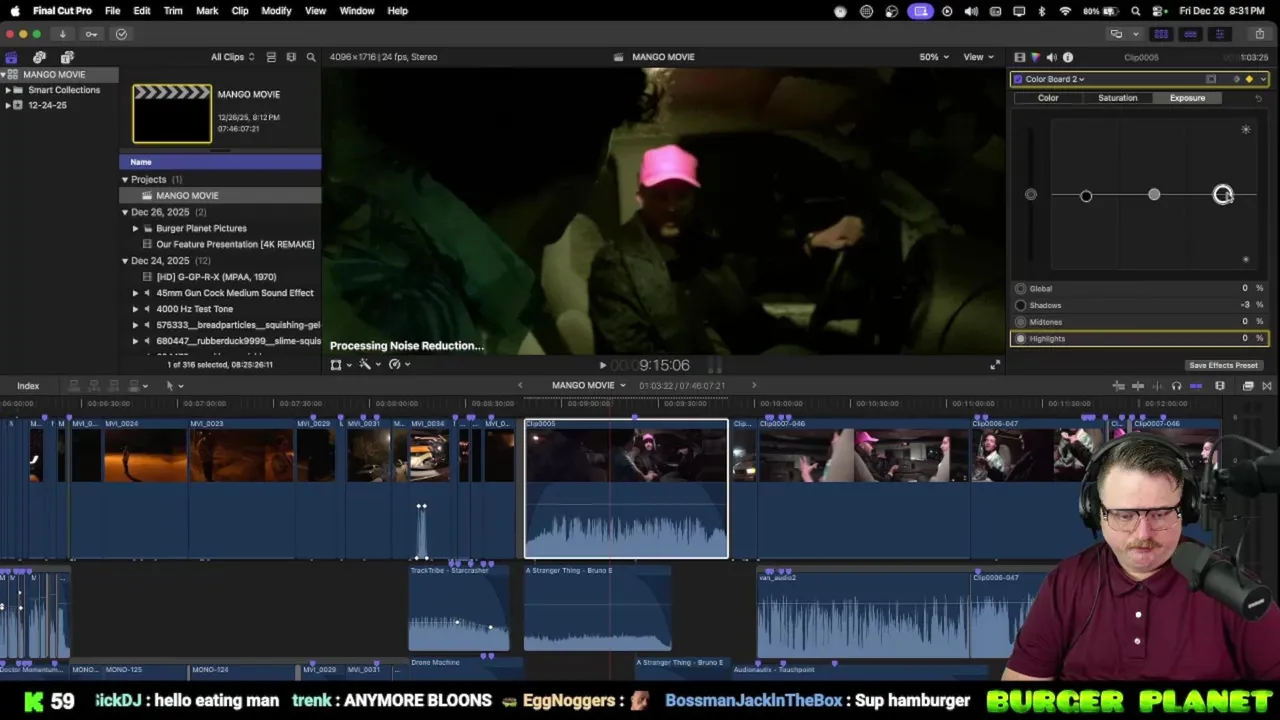Screen dimensions: 1280x720
Task: Select the Exposure tab
Action: (x=1187, y=98)
